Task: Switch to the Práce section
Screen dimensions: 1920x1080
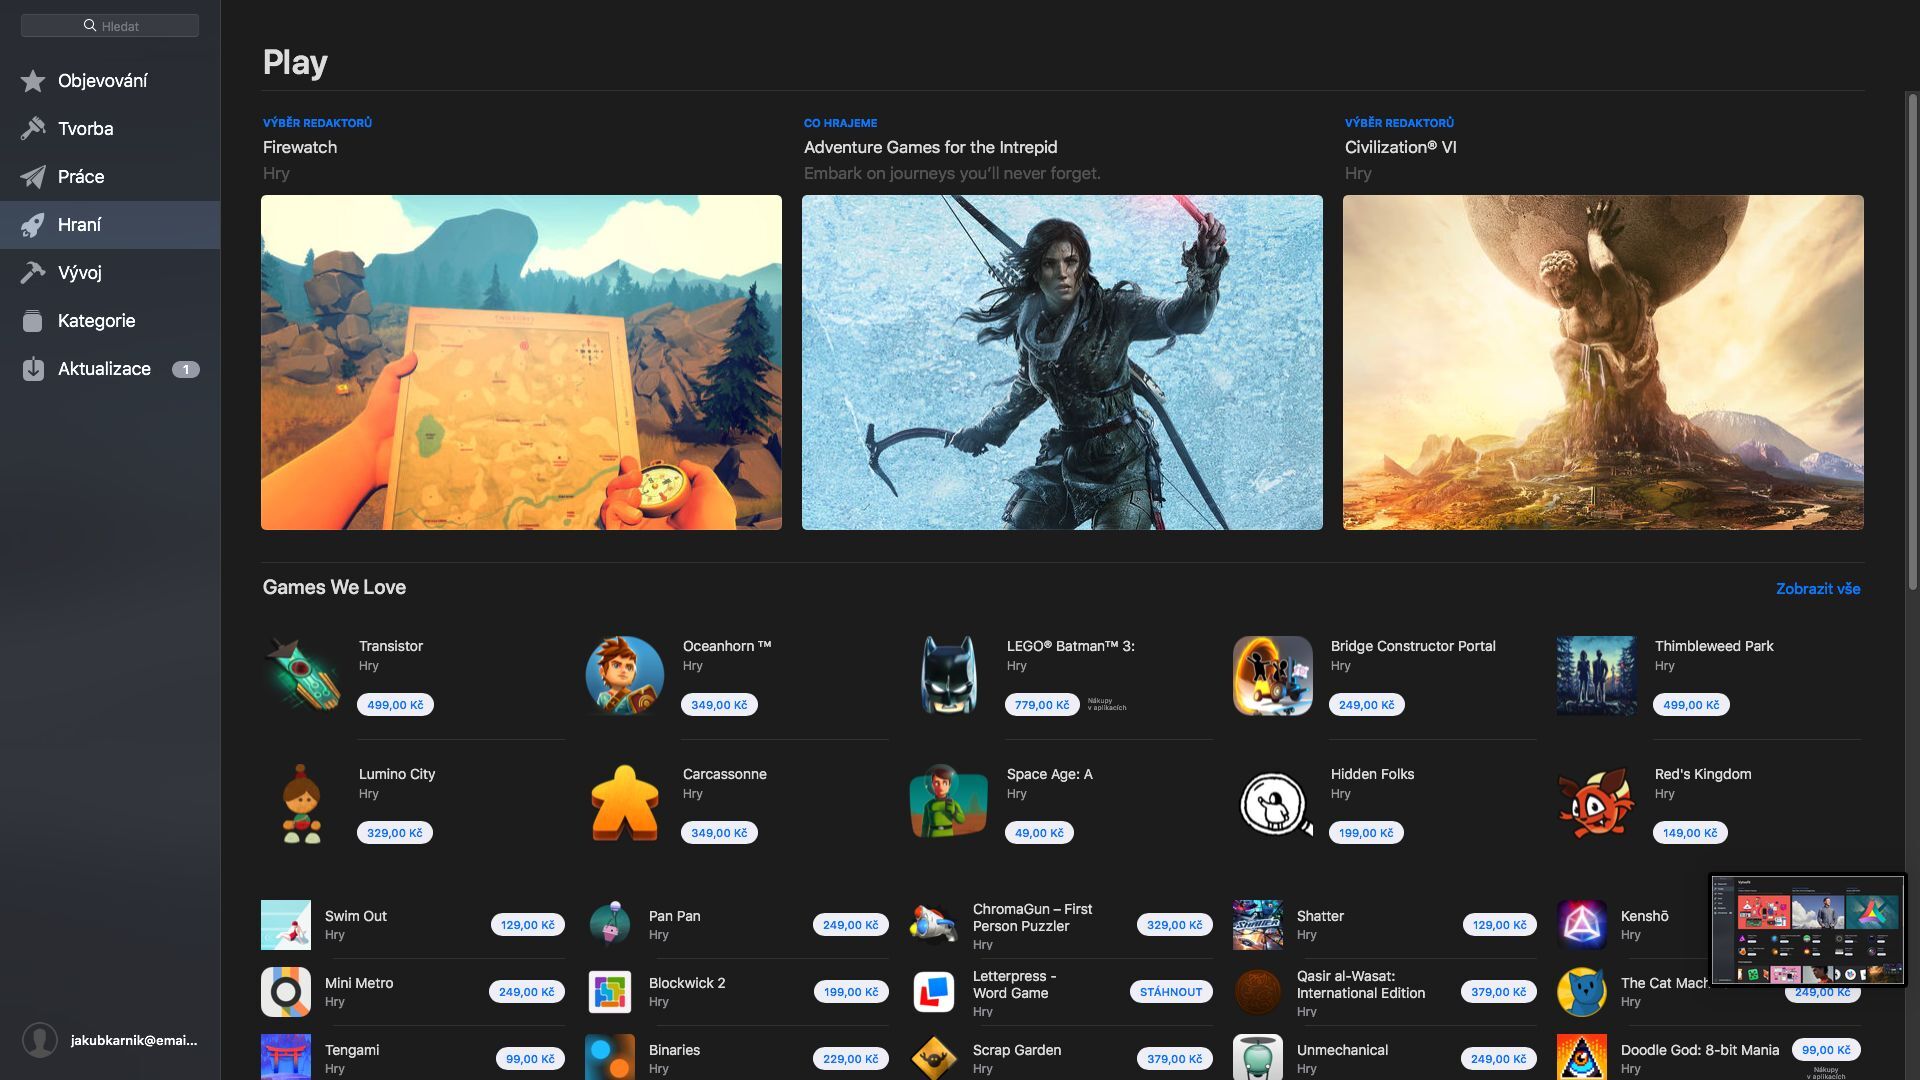Action: [x=80, y=176]
